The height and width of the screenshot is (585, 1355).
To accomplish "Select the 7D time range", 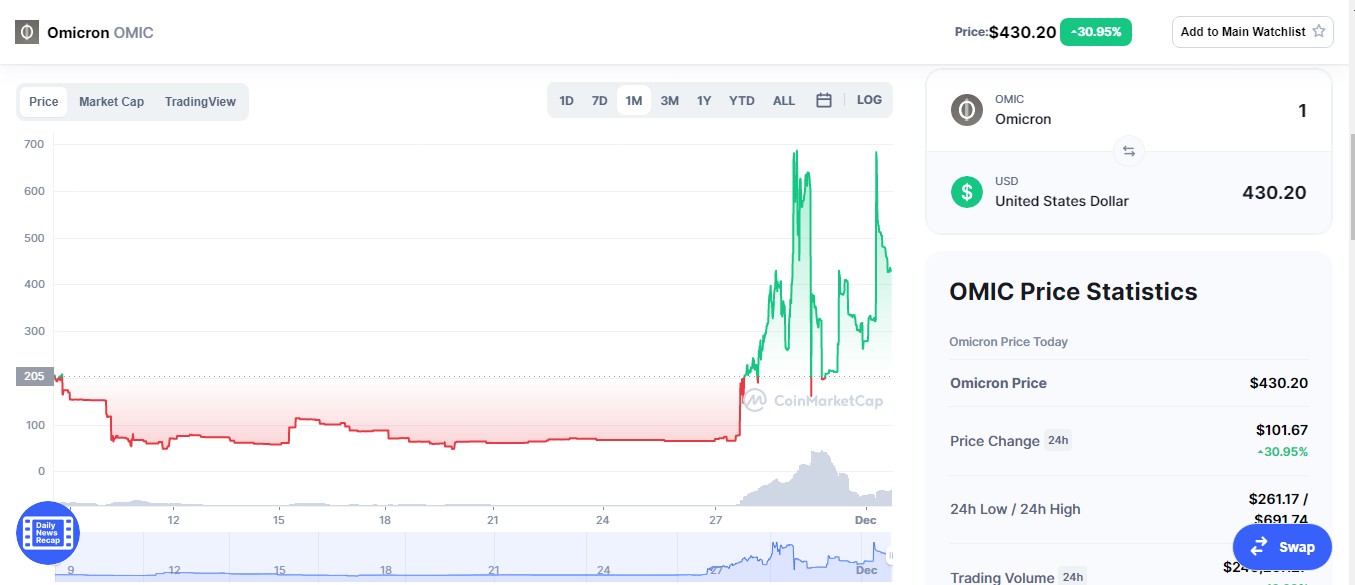I will click(x=599, y=100).
